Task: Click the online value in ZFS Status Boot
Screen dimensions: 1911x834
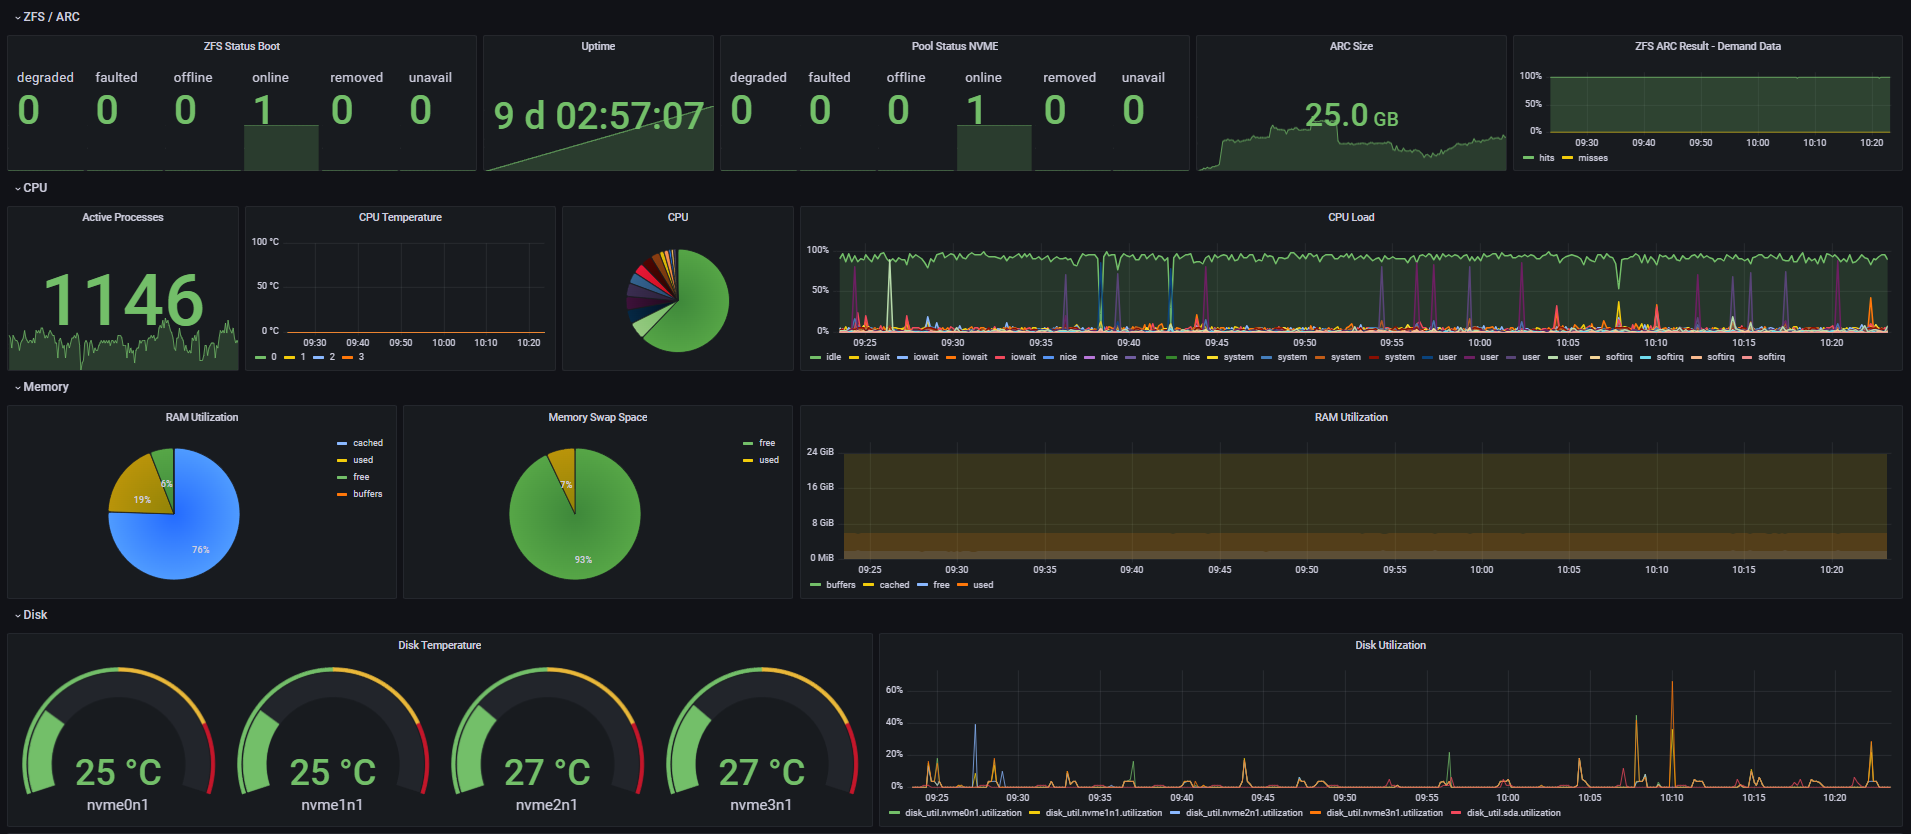Action: coord(262,110)
